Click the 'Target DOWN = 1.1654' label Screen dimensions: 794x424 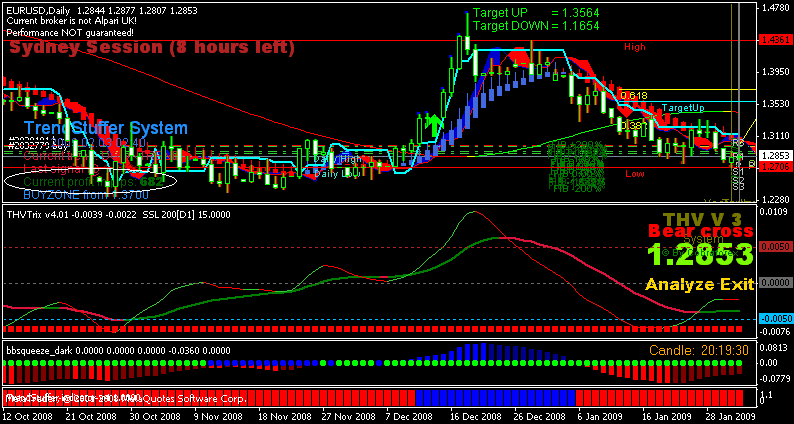535,26
